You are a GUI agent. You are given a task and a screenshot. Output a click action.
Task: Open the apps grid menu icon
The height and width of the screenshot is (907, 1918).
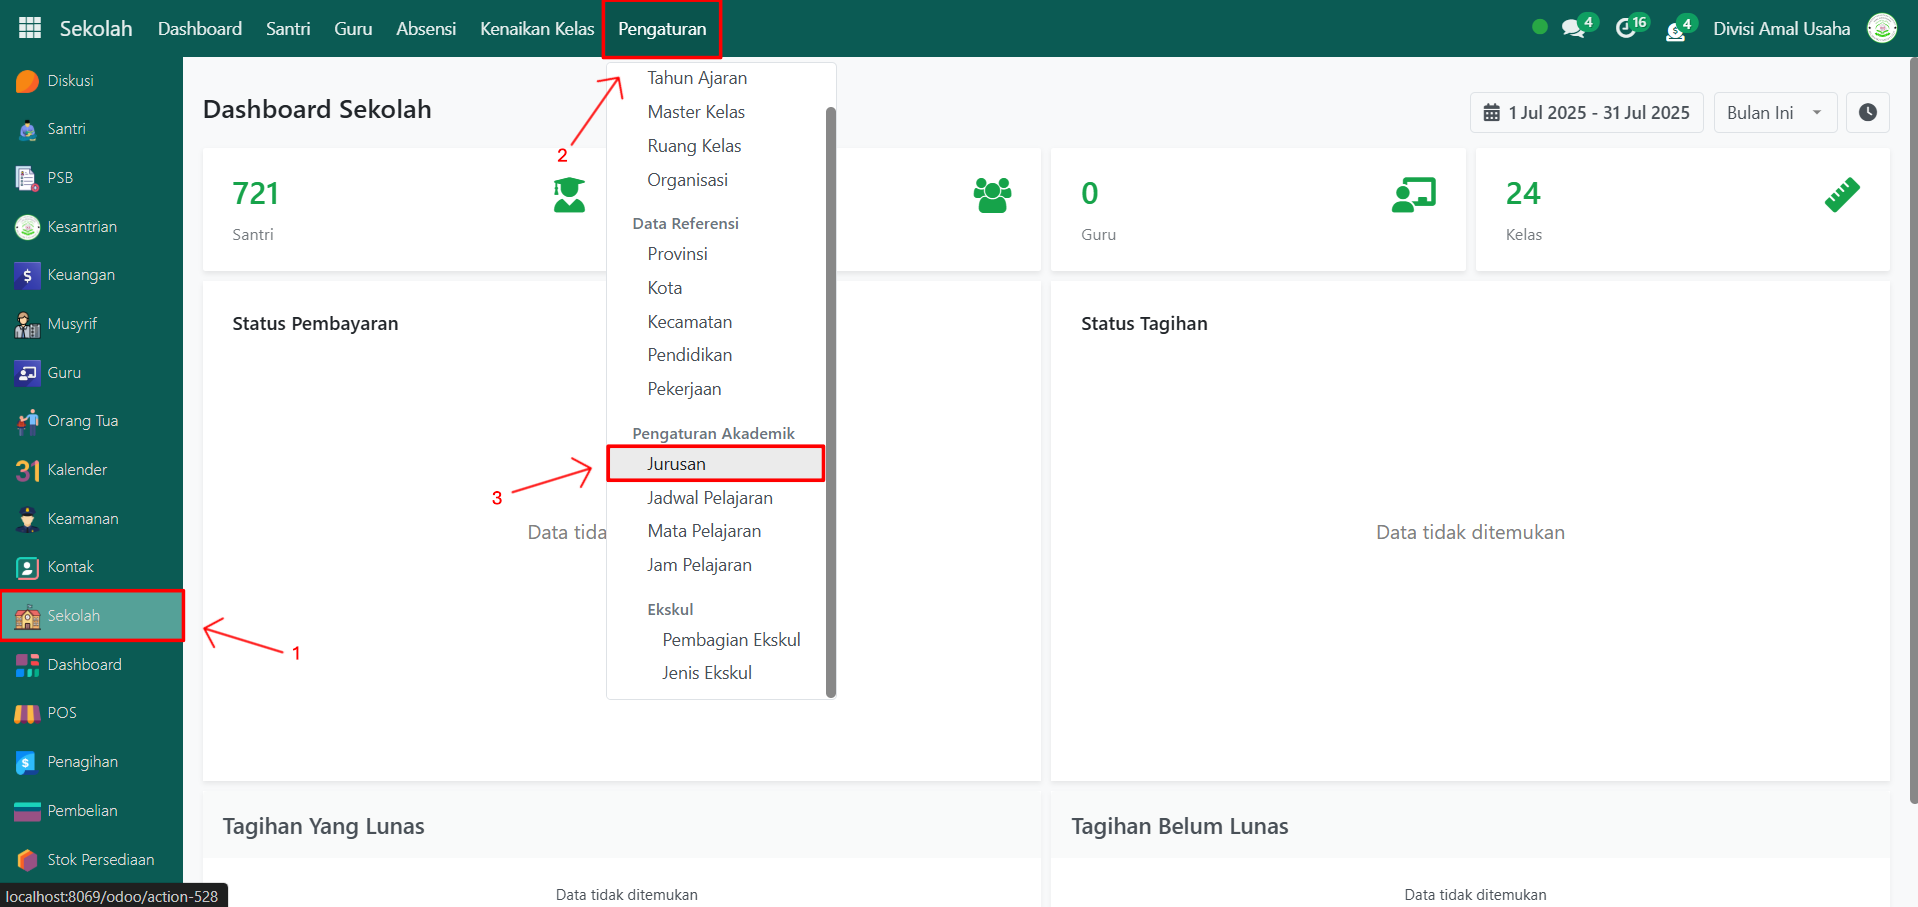[30, 28]
